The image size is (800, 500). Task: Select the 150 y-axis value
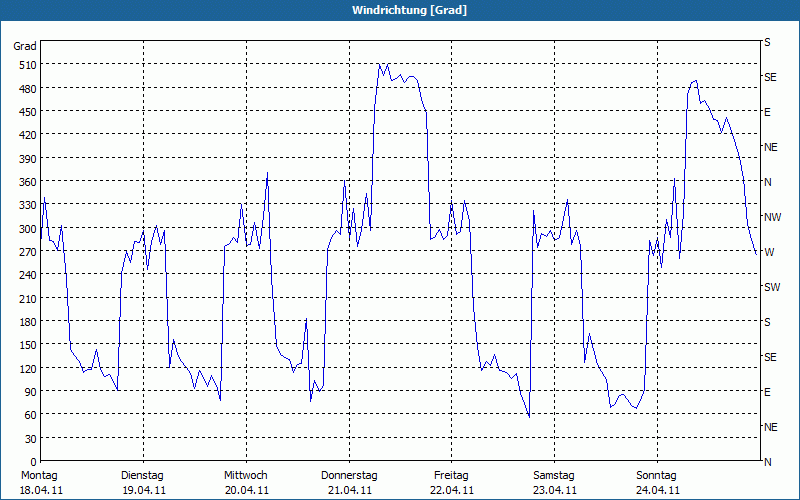click(28, 345)
